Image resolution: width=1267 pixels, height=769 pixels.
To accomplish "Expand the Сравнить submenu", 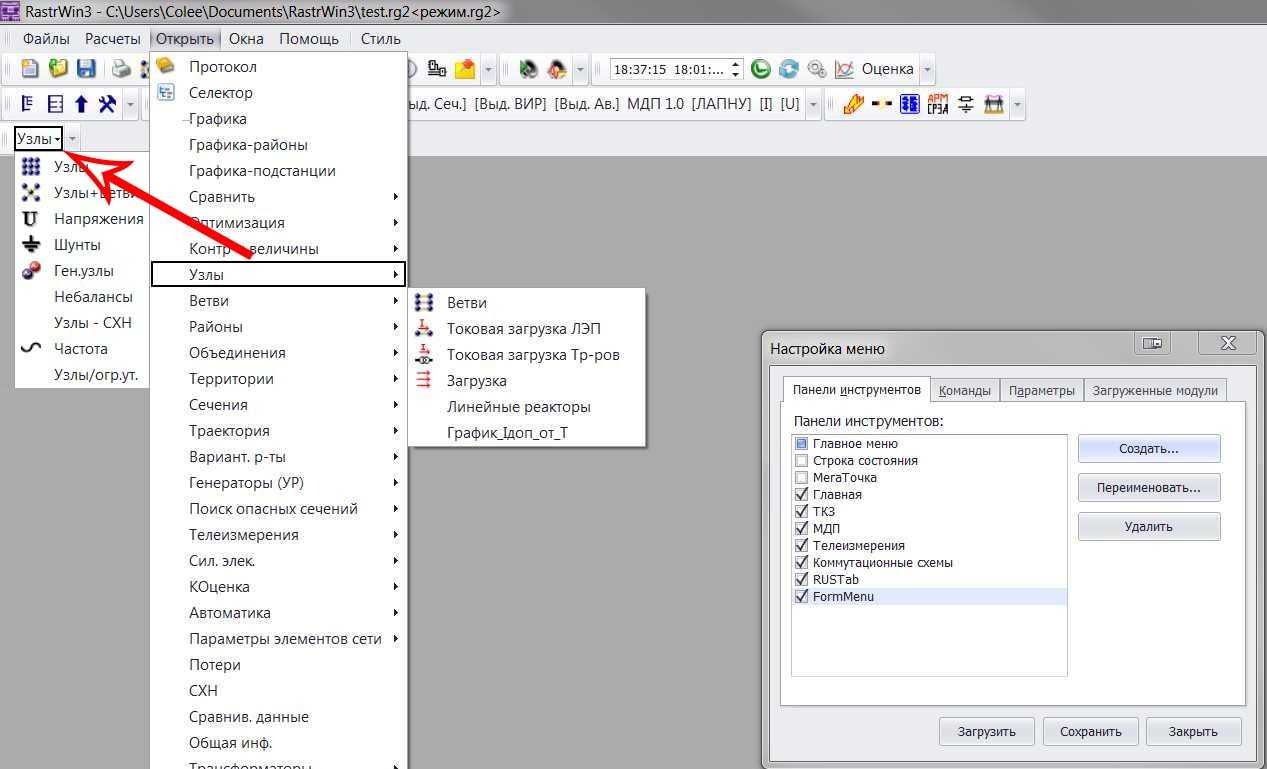I will click(x=279, y=197).
